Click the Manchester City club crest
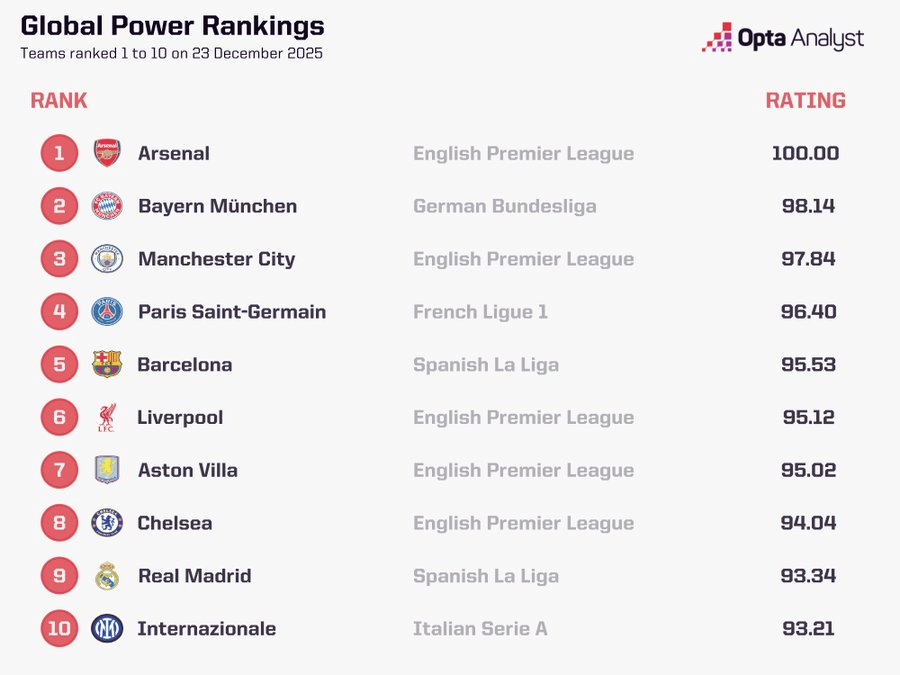 coord(107,259)
